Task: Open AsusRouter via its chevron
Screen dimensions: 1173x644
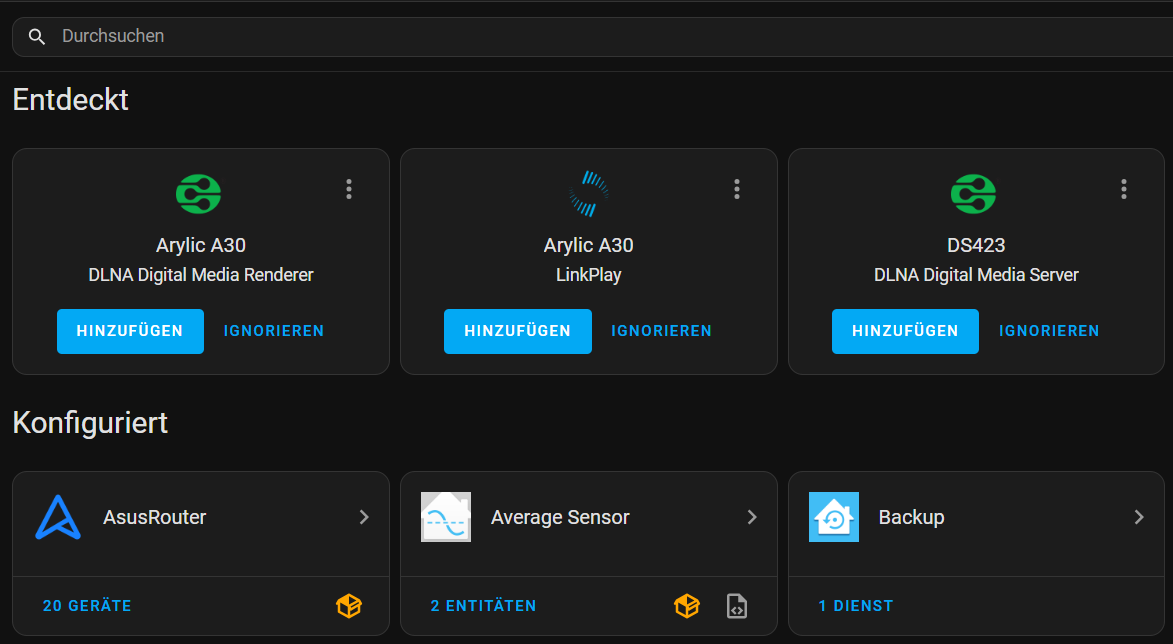Action: (364, 517)
